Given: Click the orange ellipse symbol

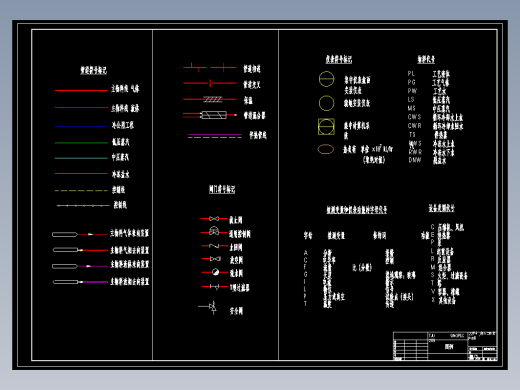Looking at the screenshot, I should pos(326,149).
